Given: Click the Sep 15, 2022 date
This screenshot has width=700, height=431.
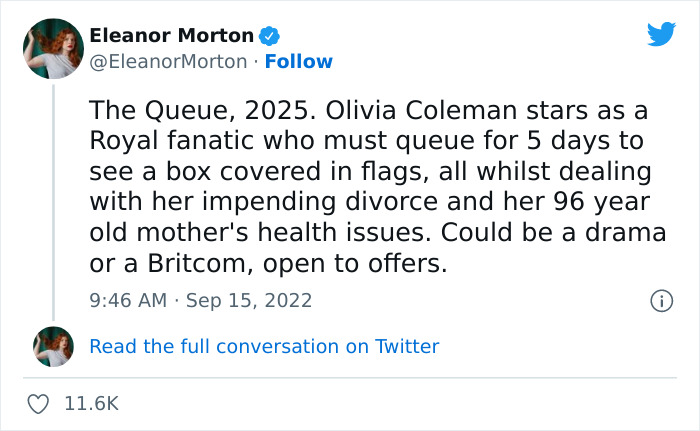Looking at the screenshot, I should [x=250, y=300].
